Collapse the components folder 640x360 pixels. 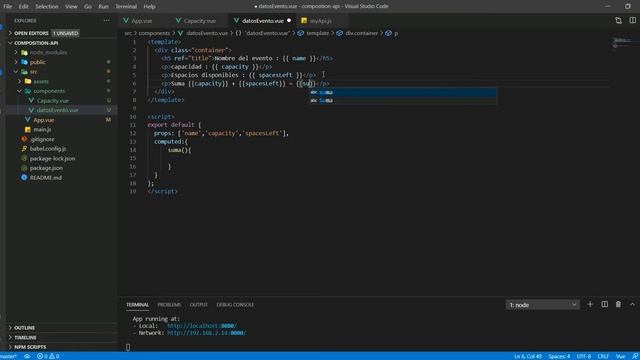pyautogui.click(x=49, y=91)
